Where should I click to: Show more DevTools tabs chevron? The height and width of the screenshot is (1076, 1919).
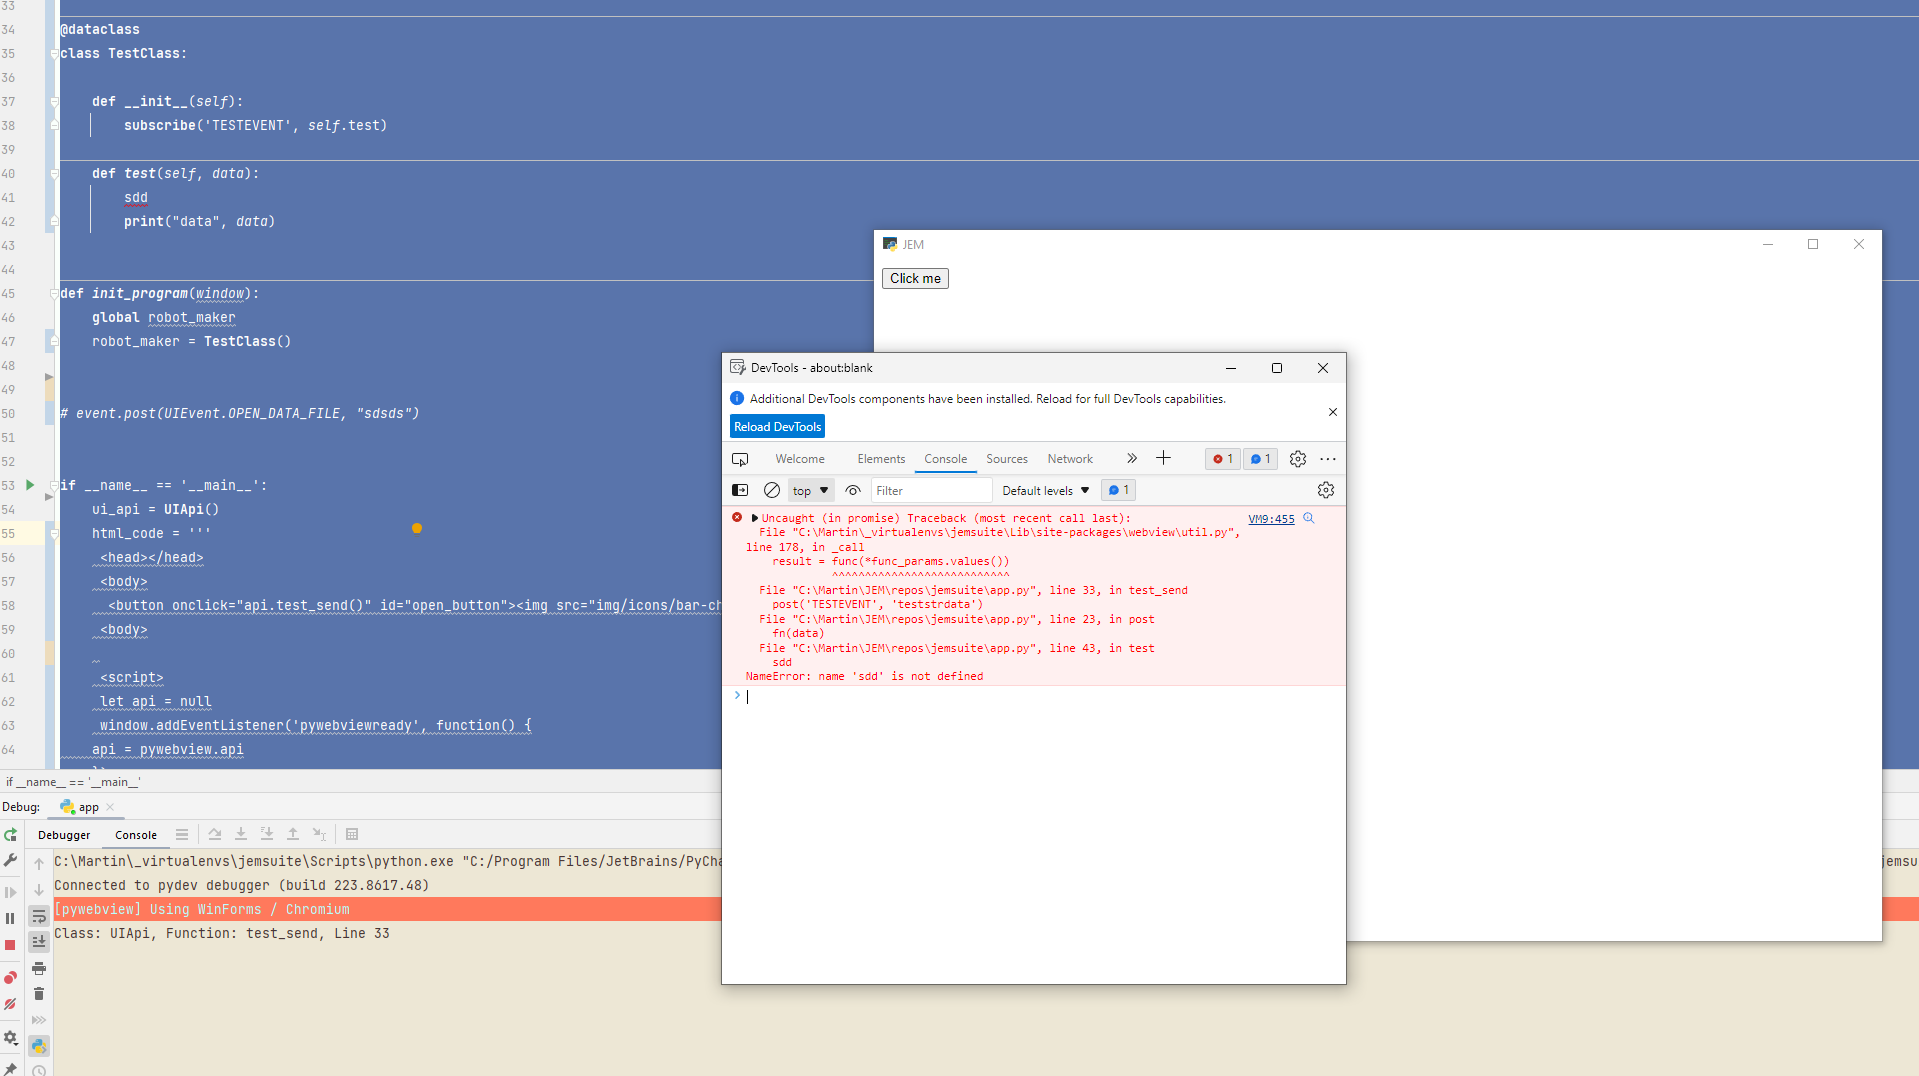tap(1132, 458)
